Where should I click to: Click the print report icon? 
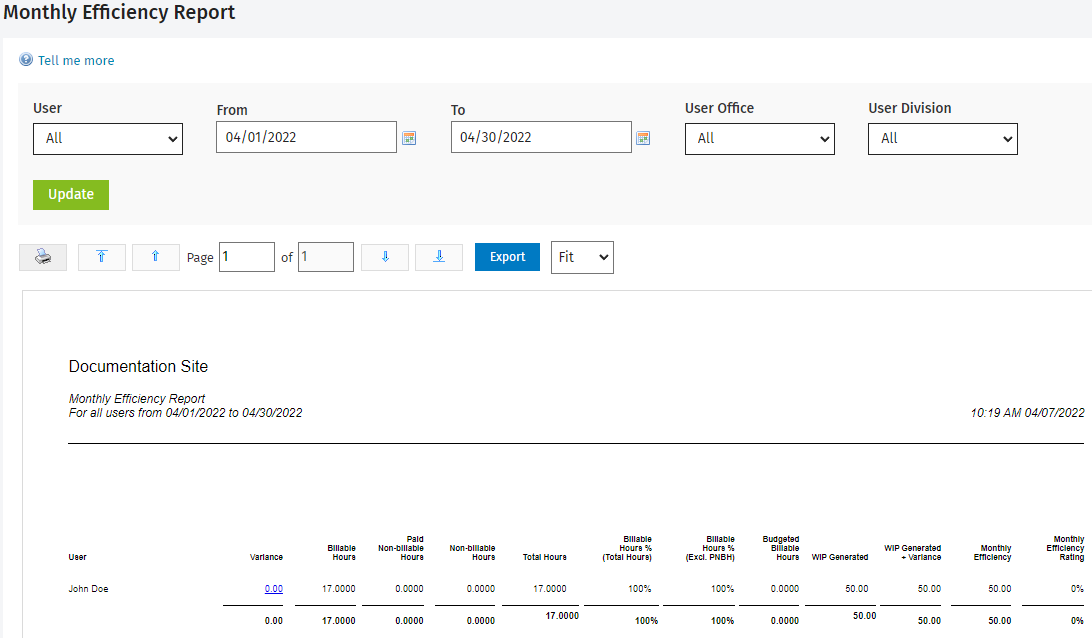[42, 257]
